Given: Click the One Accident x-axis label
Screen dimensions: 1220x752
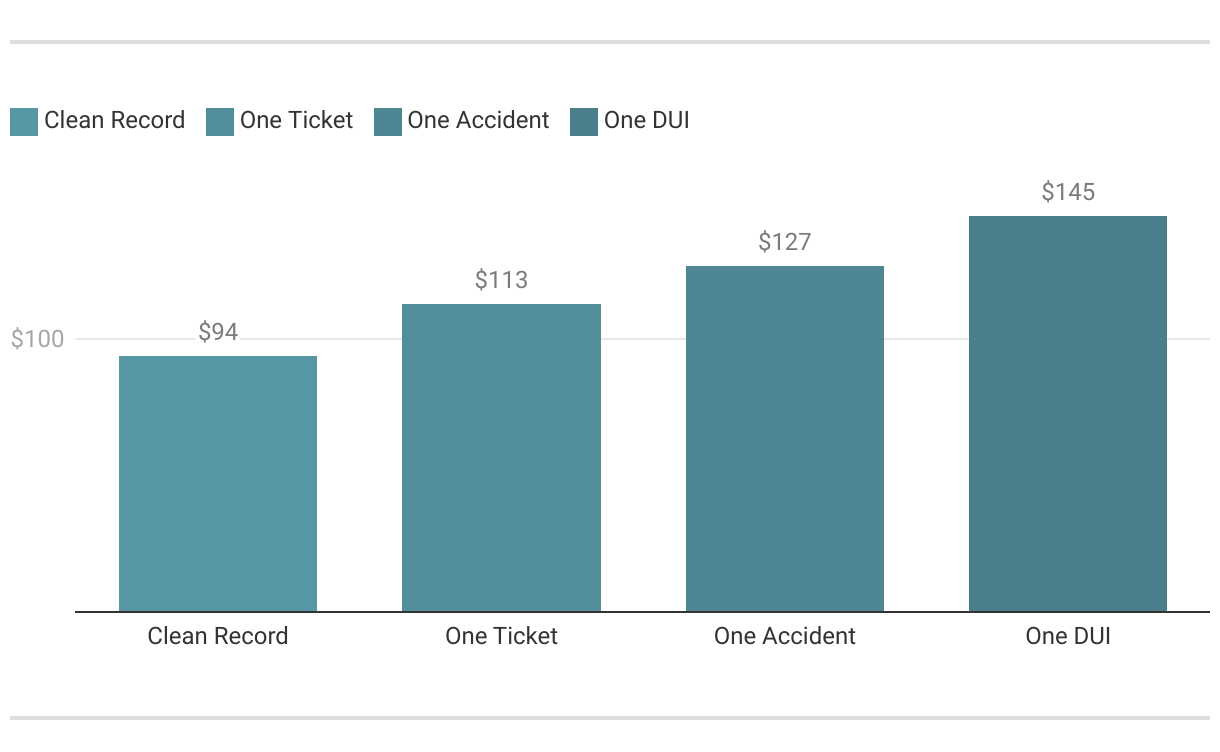Looking at the screenshot, I should click(x=785, y=636).
